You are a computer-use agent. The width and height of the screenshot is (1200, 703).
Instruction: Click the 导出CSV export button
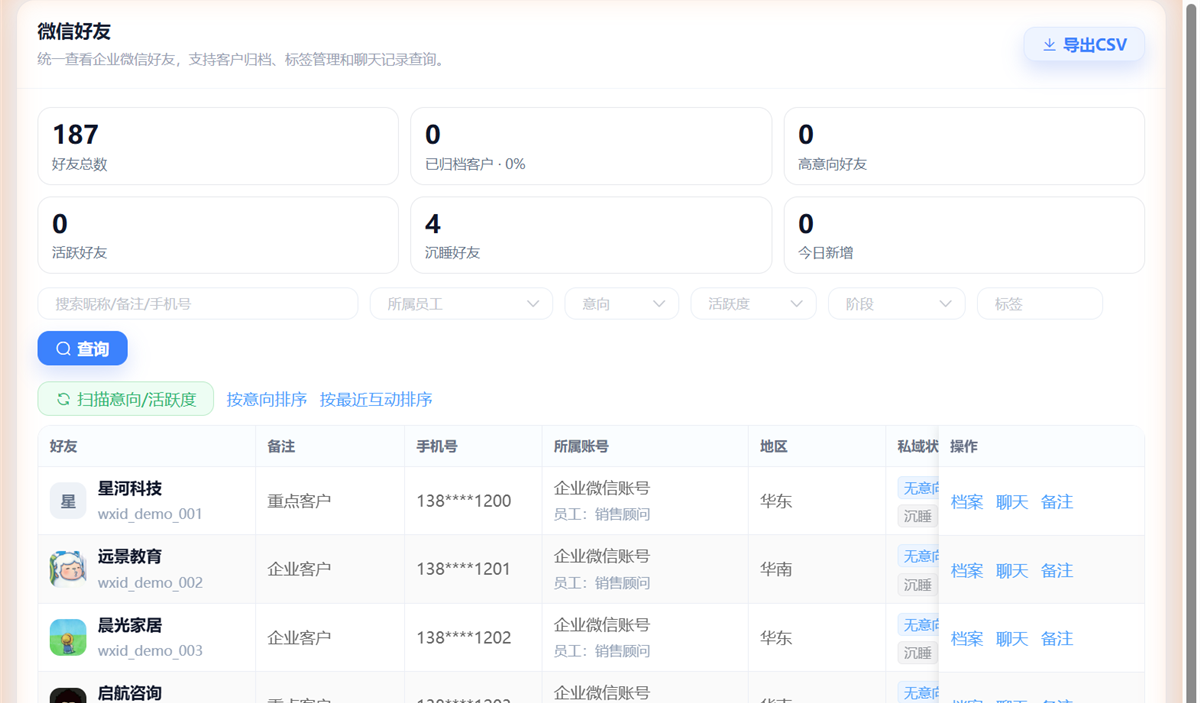[x=1084, y=45]
